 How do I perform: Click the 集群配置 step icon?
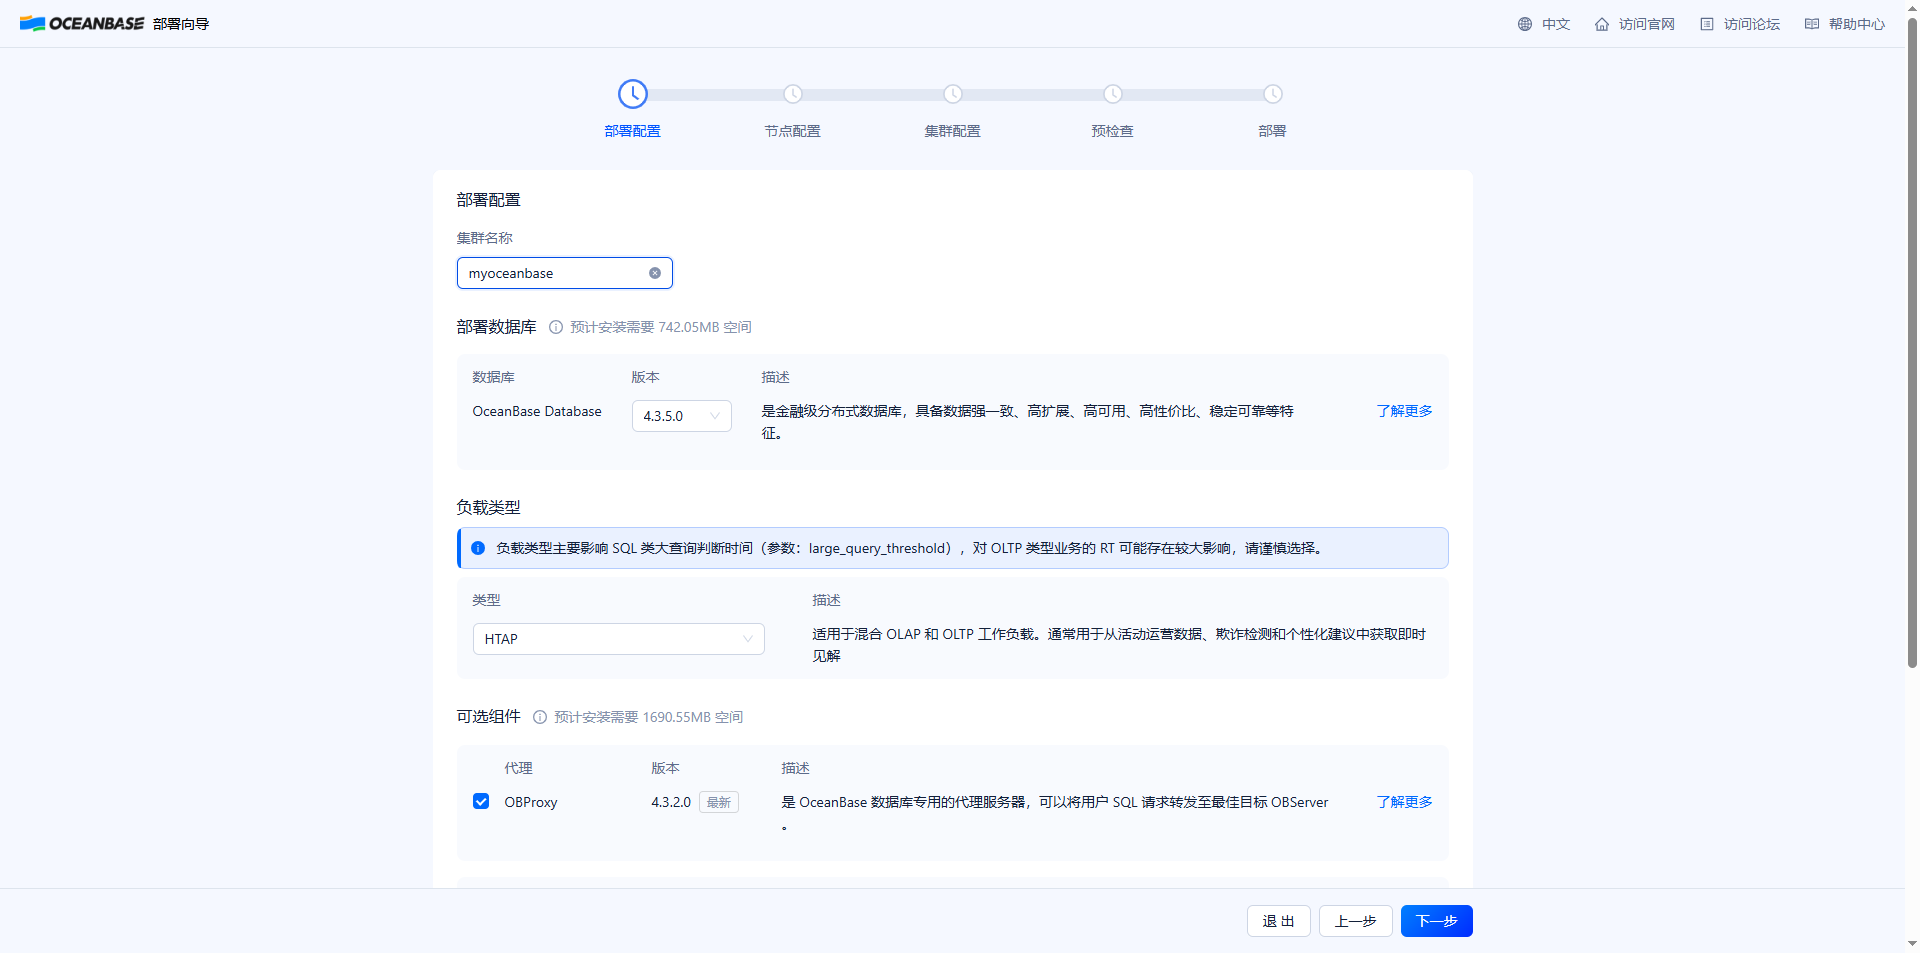tap(953, 94)
